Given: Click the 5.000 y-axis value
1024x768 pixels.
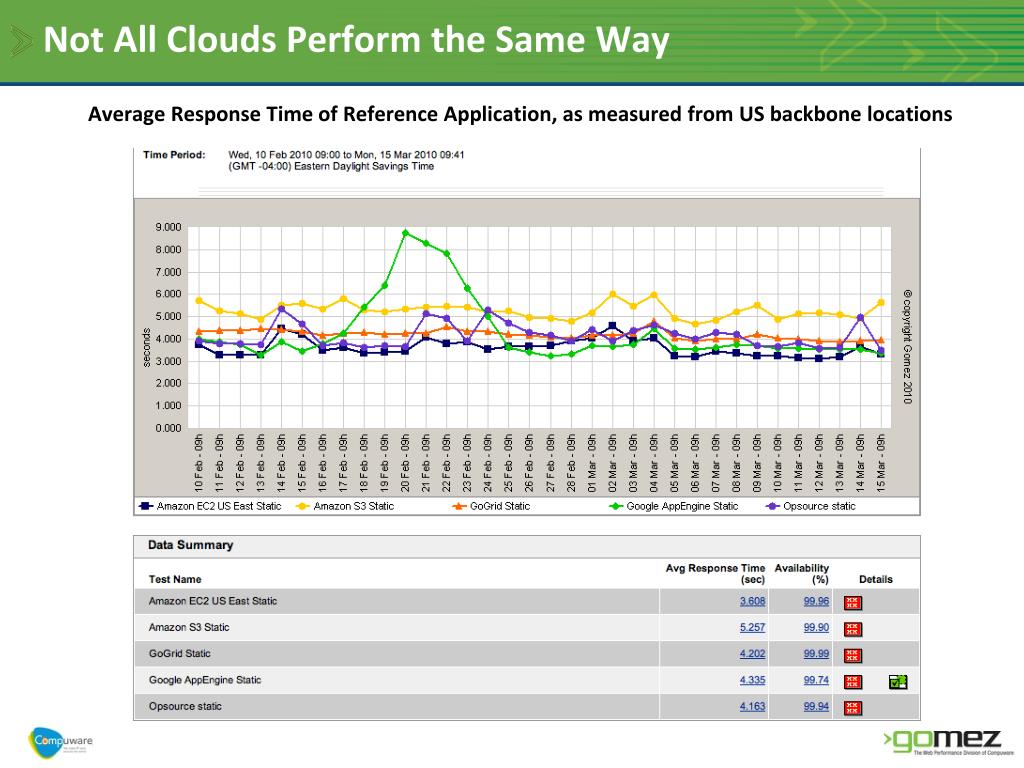Looking at the screenshot, I should click(x=168, y=317).
